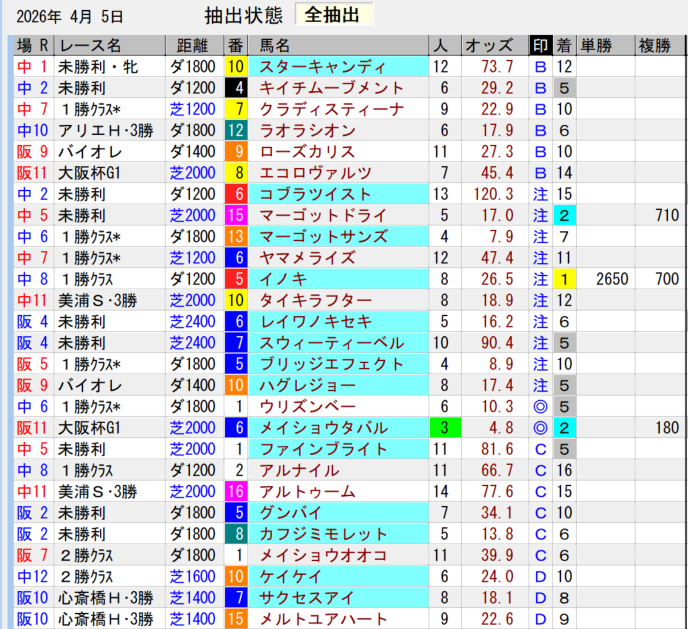Screen dimensions: 688x629
Task: Select horse エコロヴァルツ
Action: [338, 173]
